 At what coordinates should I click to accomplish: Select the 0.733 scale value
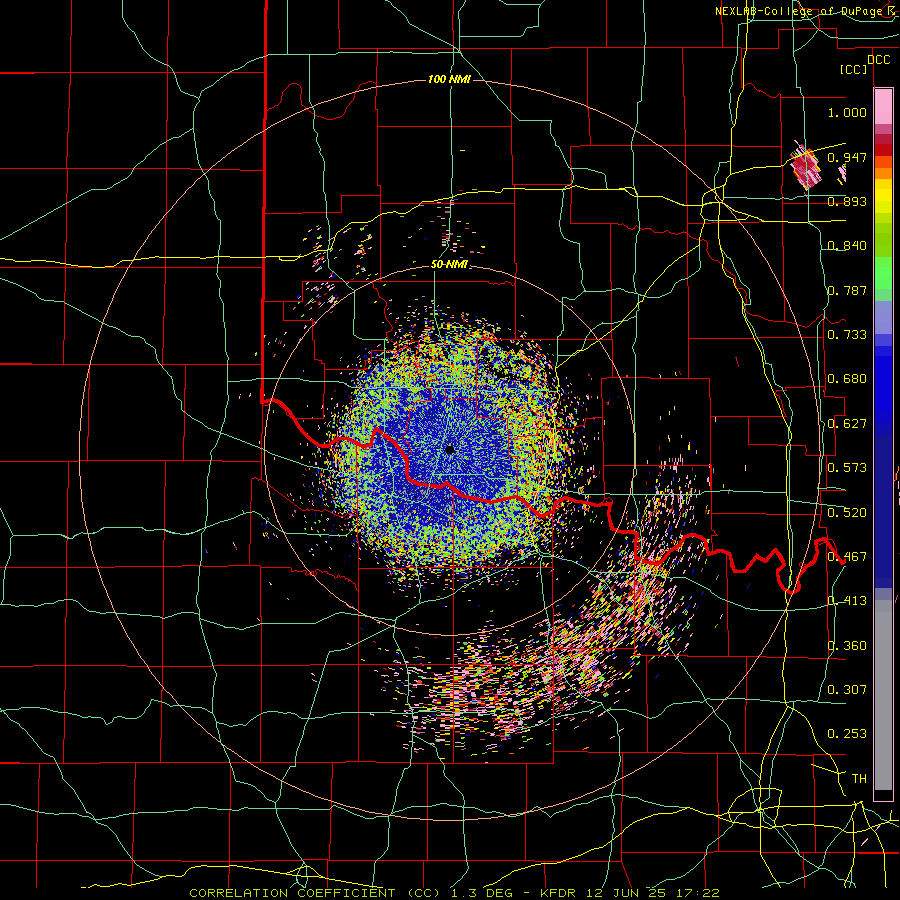pos(847,334)
